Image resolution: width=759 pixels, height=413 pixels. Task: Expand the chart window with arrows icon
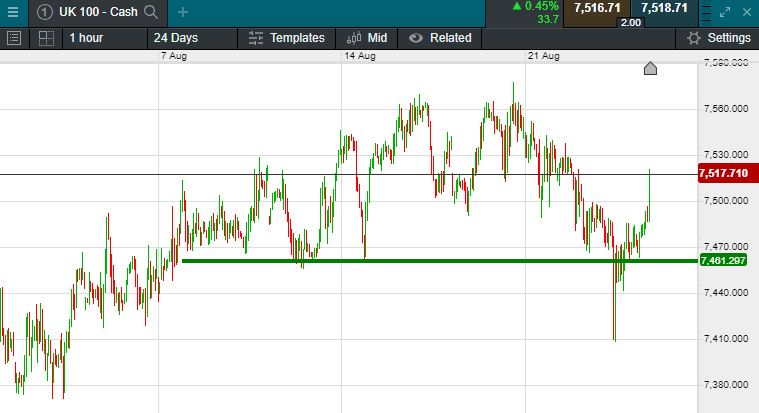click(725, 13)
